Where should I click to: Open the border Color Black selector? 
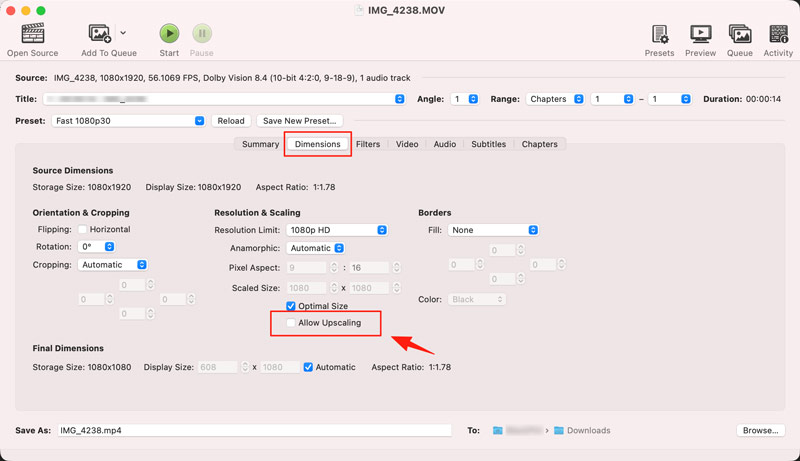click(x=477, y=299)
